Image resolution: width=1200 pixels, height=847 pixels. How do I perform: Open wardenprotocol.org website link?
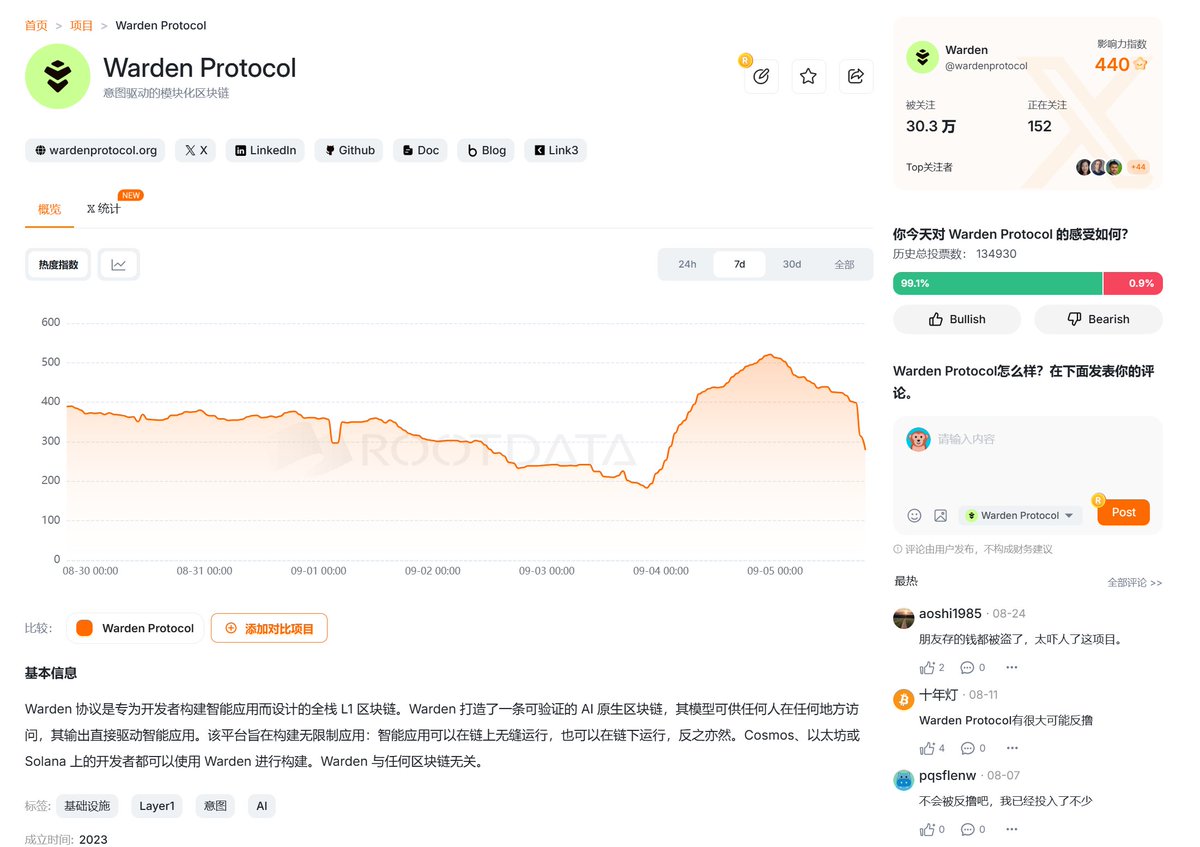point(96,150)
